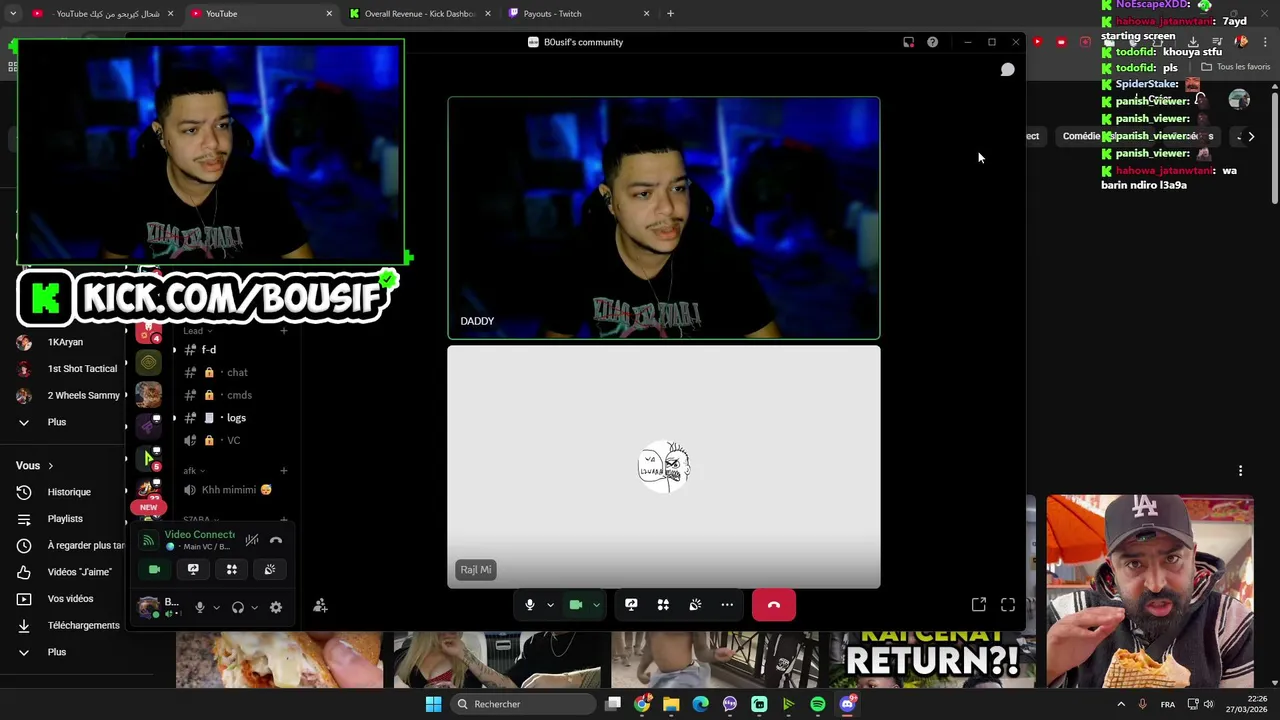Open input device arrow beside user mic
Image resolution: width=1280 pixels, height=720 pixels.
tap(216, 607)
